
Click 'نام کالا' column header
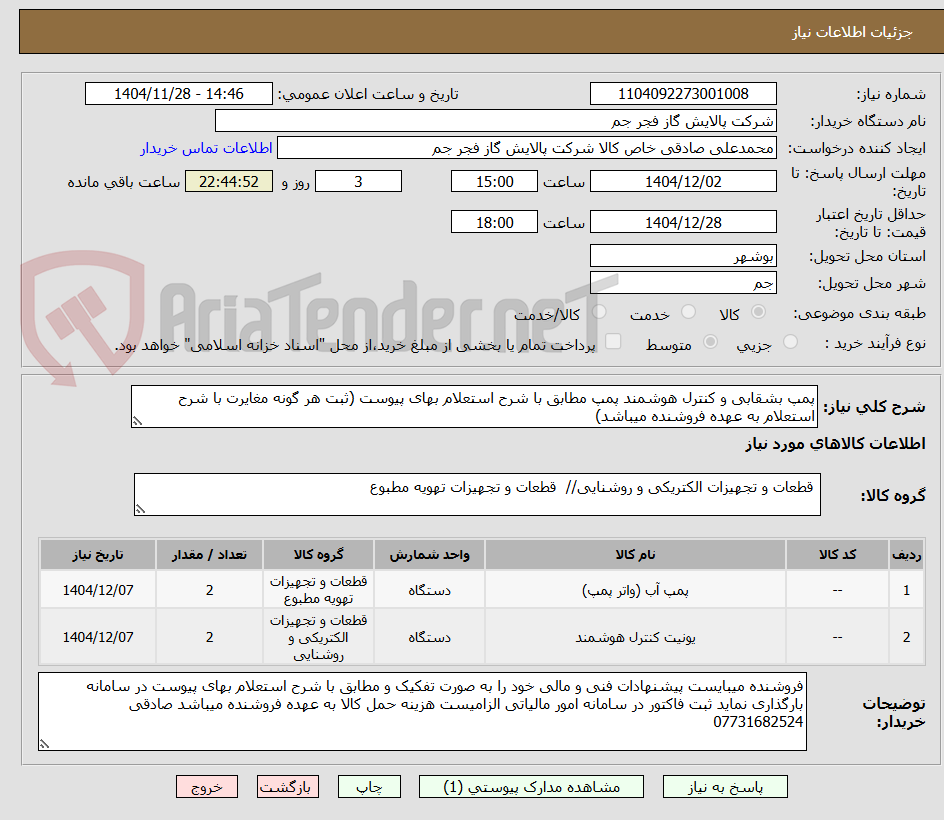(635, 554)
